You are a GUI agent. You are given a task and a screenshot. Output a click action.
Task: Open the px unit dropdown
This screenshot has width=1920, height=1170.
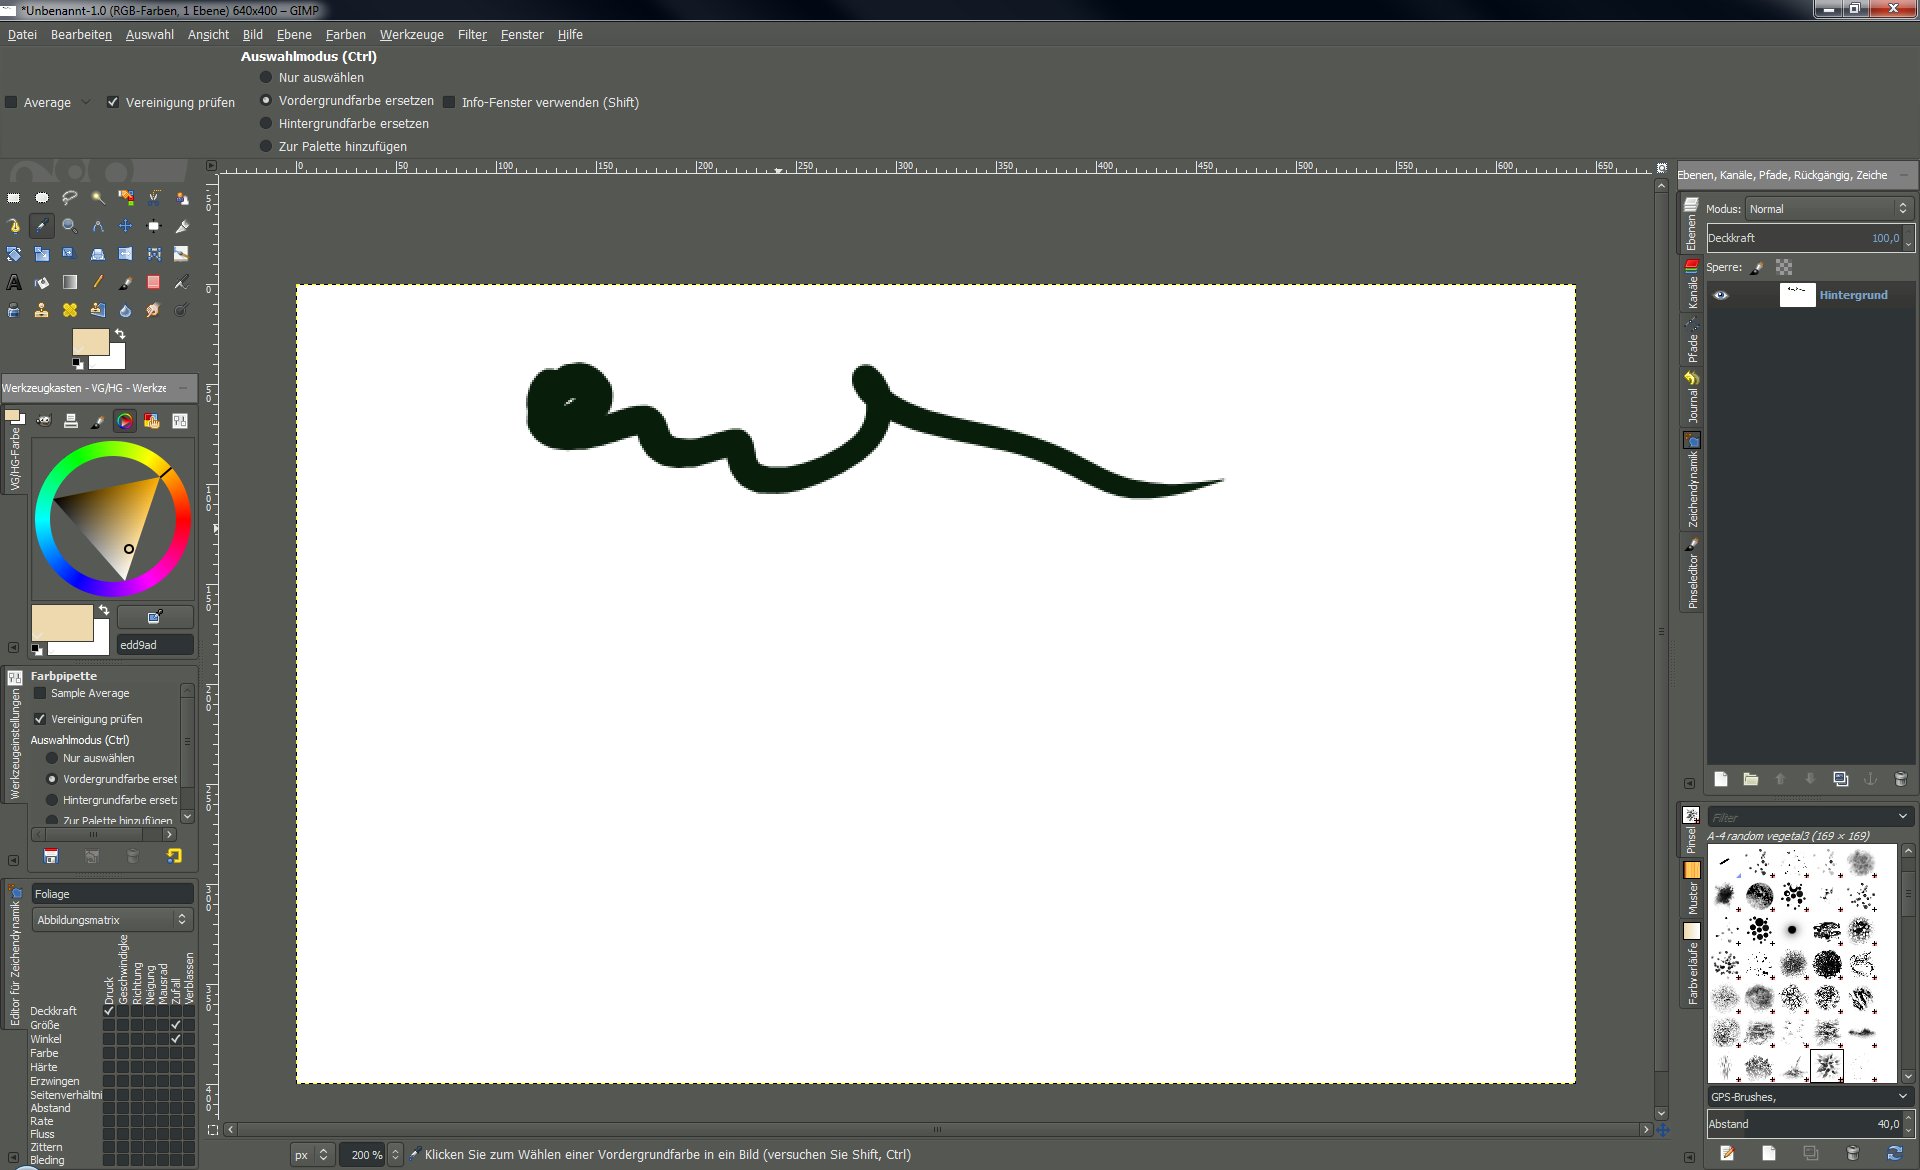312,1154
